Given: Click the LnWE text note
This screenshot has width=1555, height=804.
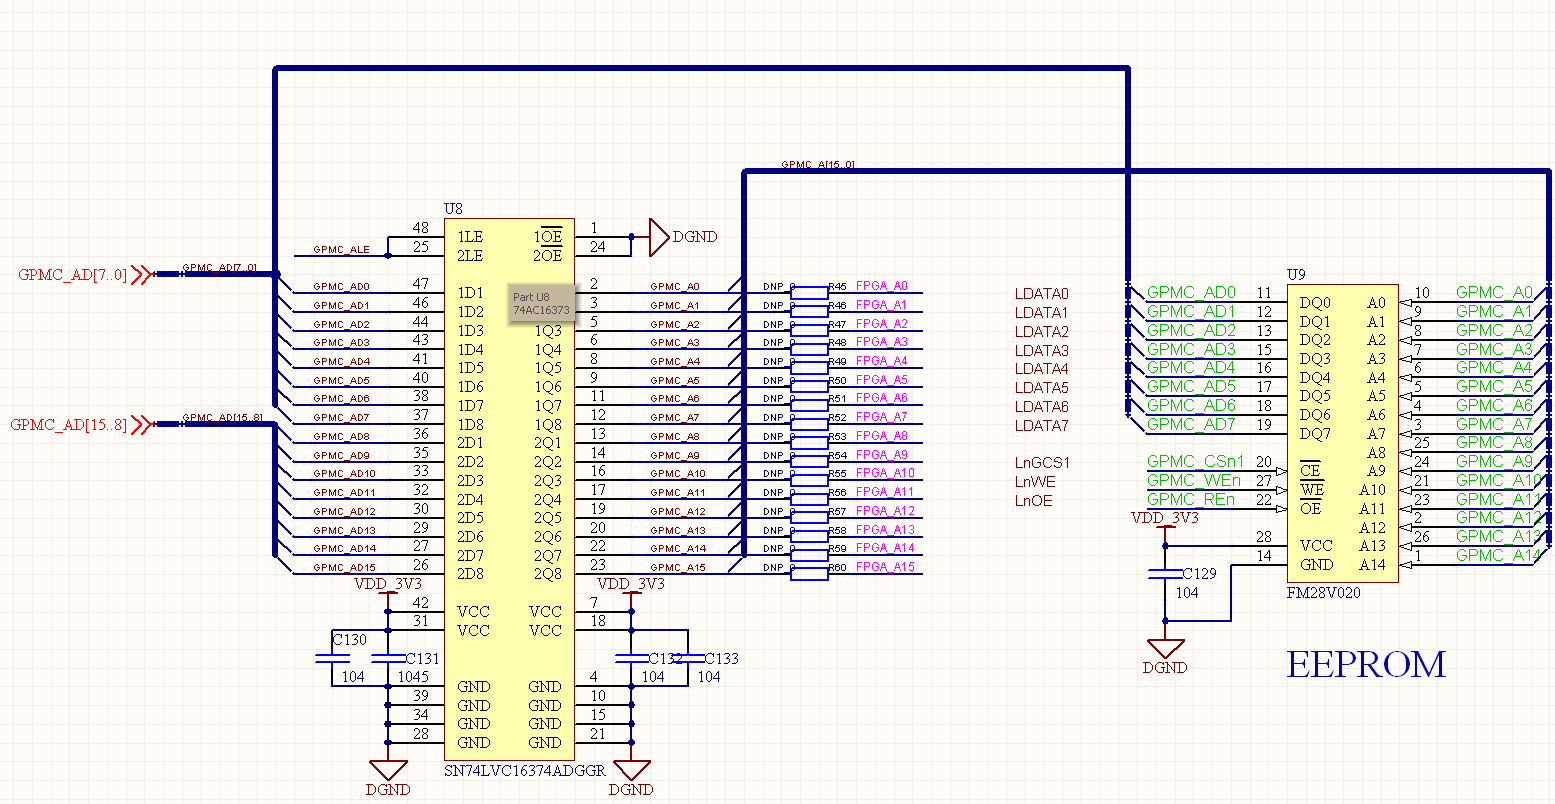Looking at the screenshot, I should (x=1035, y=482).
